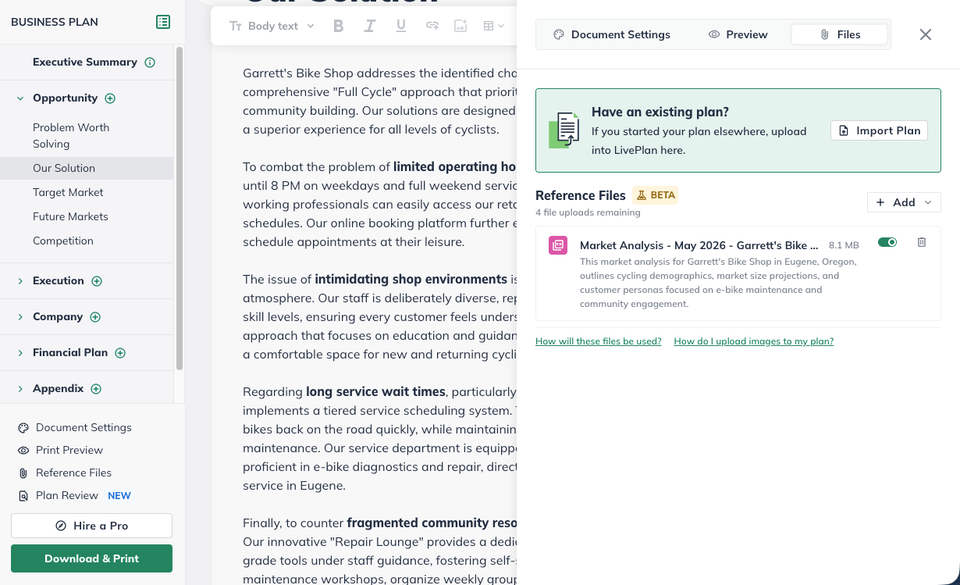The width and height of the screenshot is (960, 585).
Task: Insert an image using the toolbar image icon
Action: click(460, 26)
